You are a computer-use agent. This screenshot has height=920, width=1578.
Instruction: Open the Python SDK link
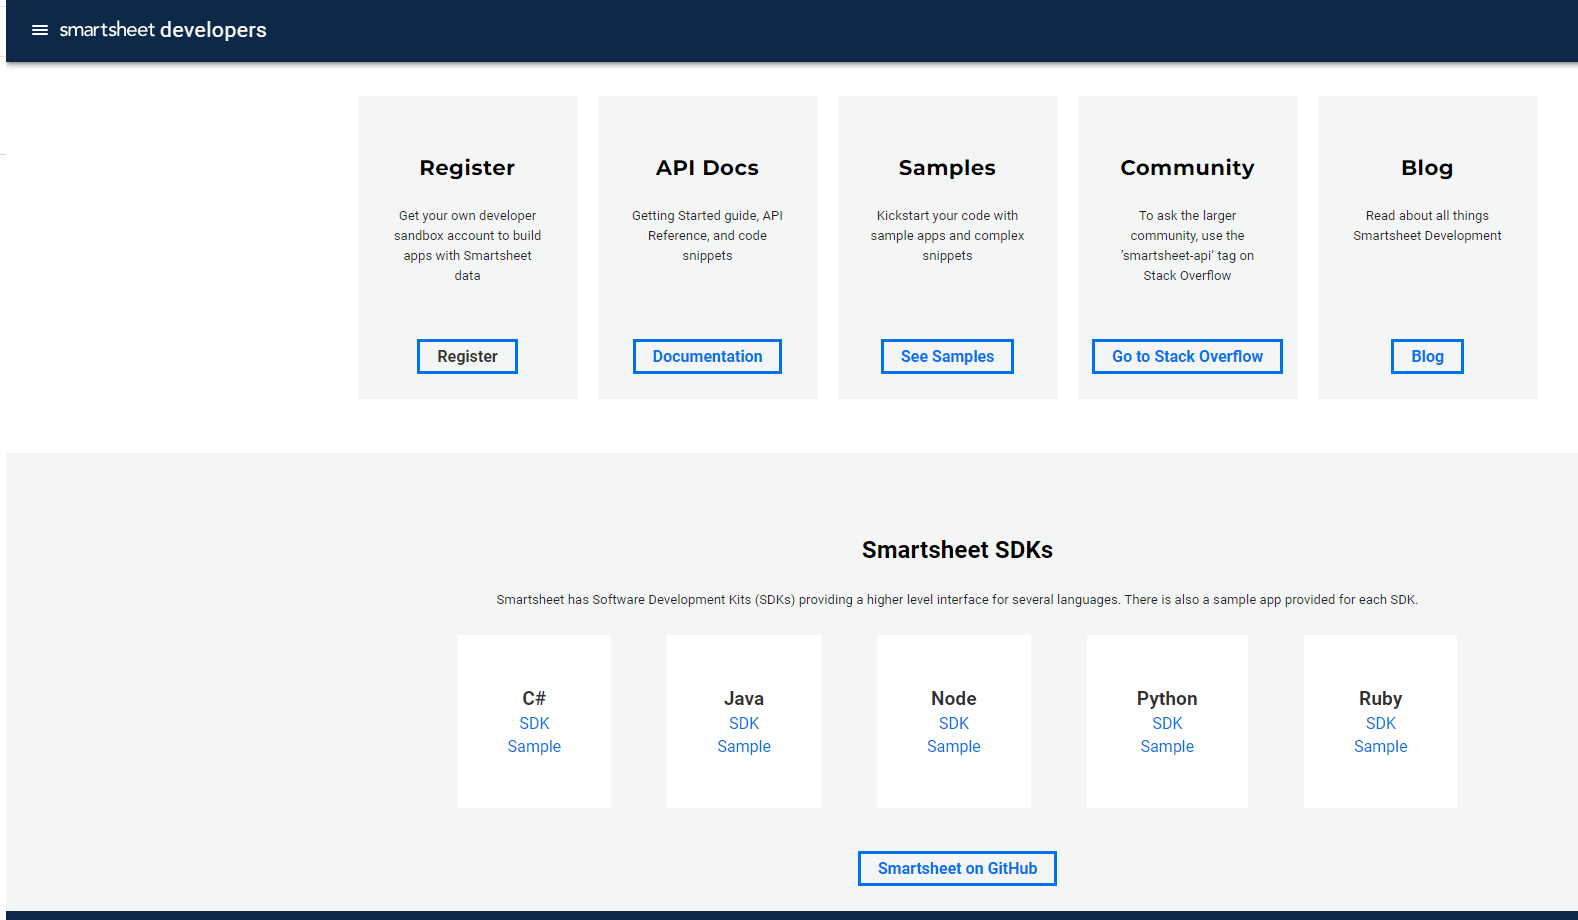(x=1167, y=723)
